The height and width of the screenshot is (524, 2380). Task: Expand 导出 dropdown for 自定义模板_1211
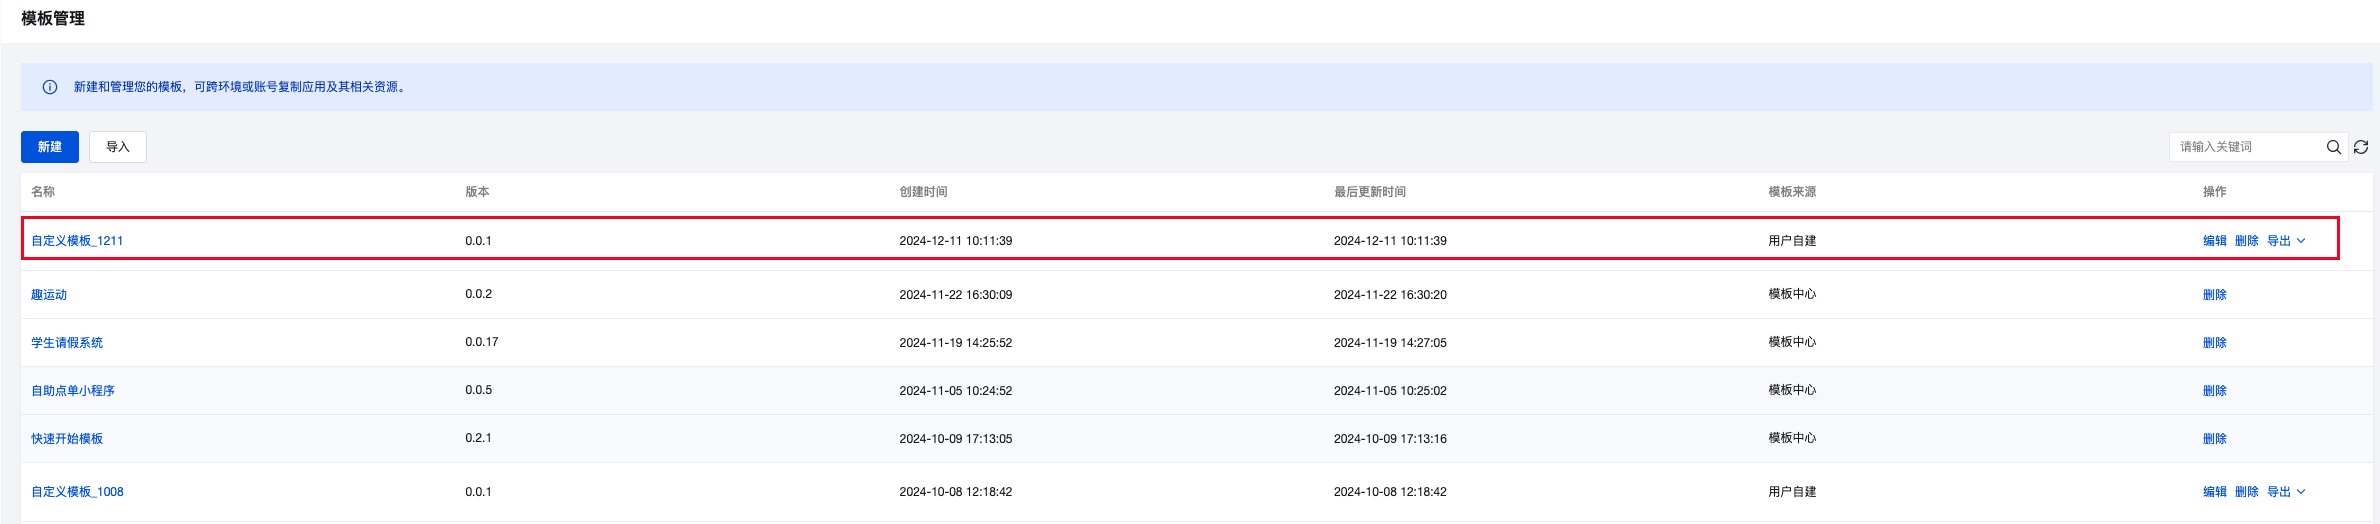coord(2286,241)
